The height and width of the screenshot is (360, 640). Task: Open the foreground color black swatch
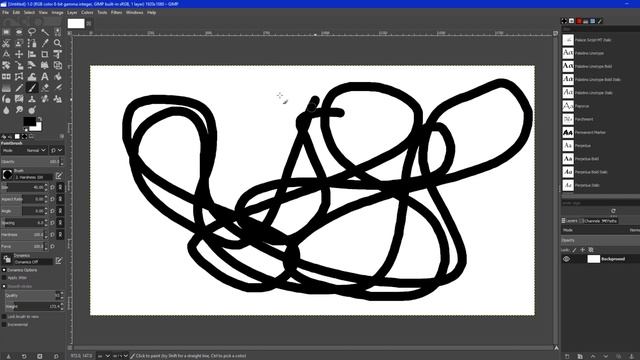click(x=29, y=121)
